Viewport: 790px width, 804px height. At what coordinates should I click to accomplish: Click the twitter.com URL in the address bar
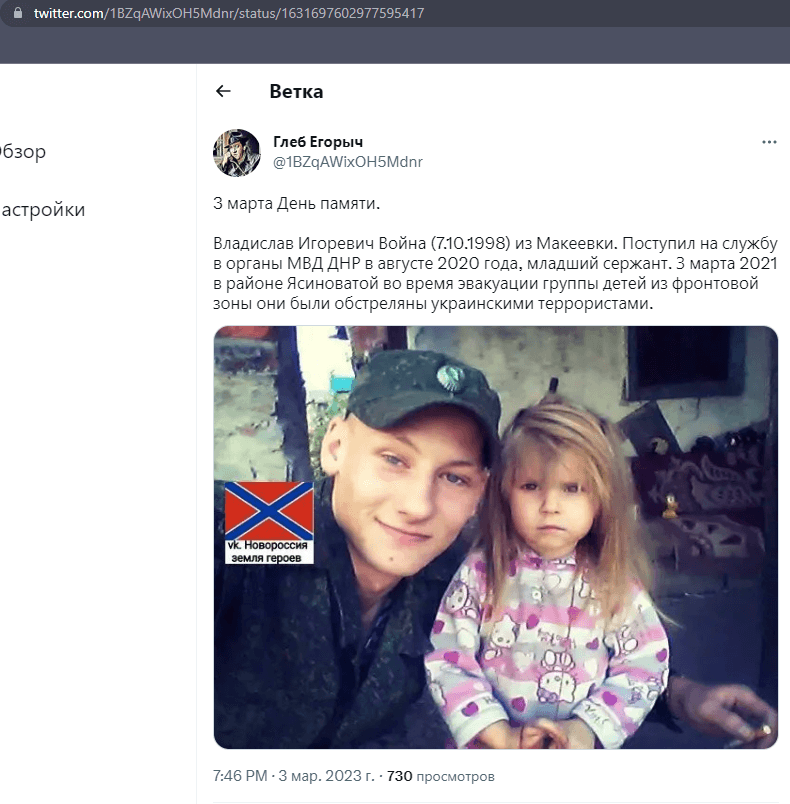point(70,14)
